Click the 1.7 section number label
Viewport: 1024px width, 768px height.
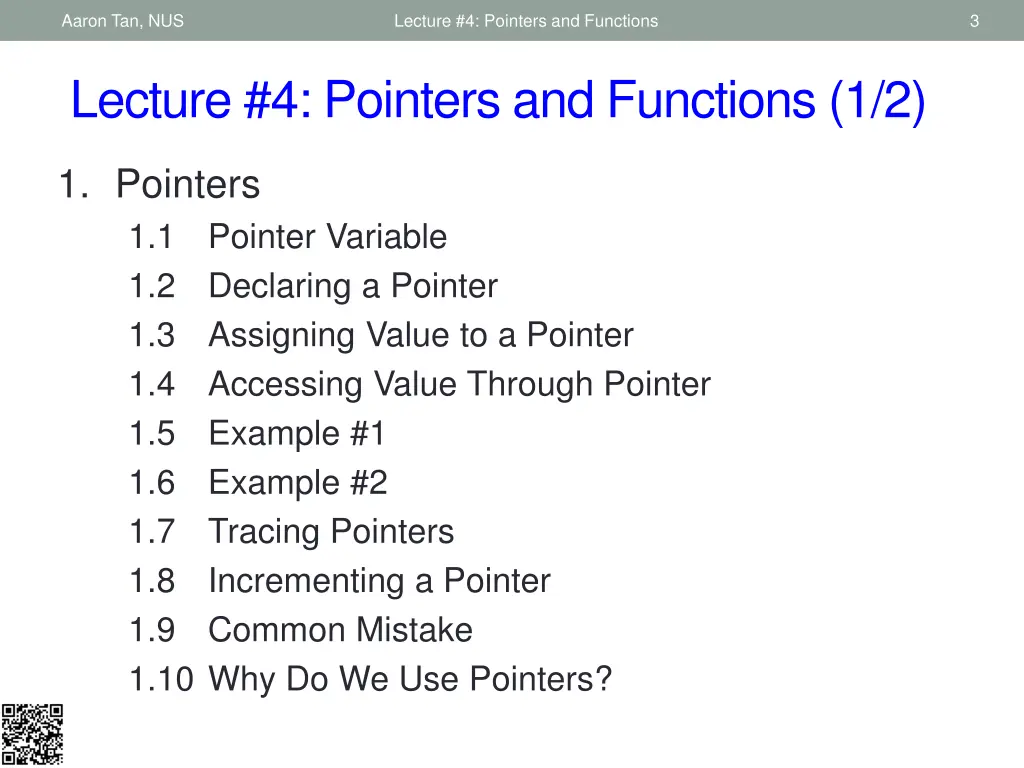(152, 532)
